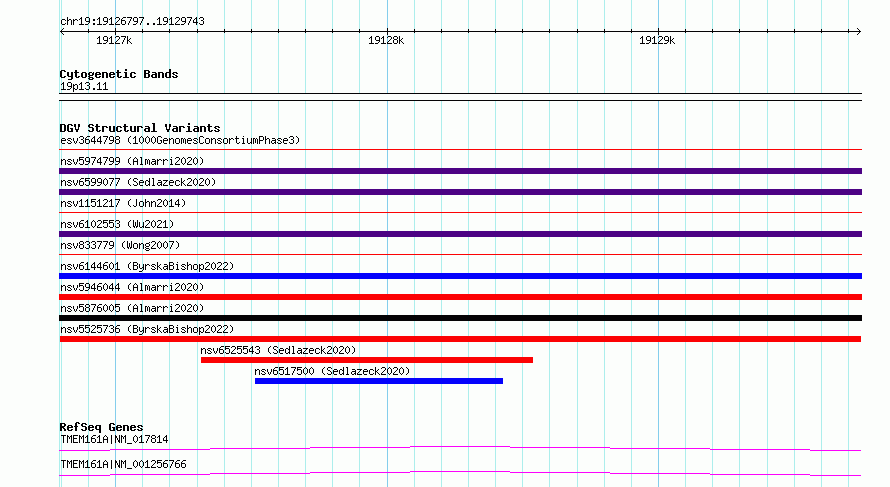Click the short red bar under nsv6525543
The height and width of the screenshot is (487, 890).
[x=367, y=360]
